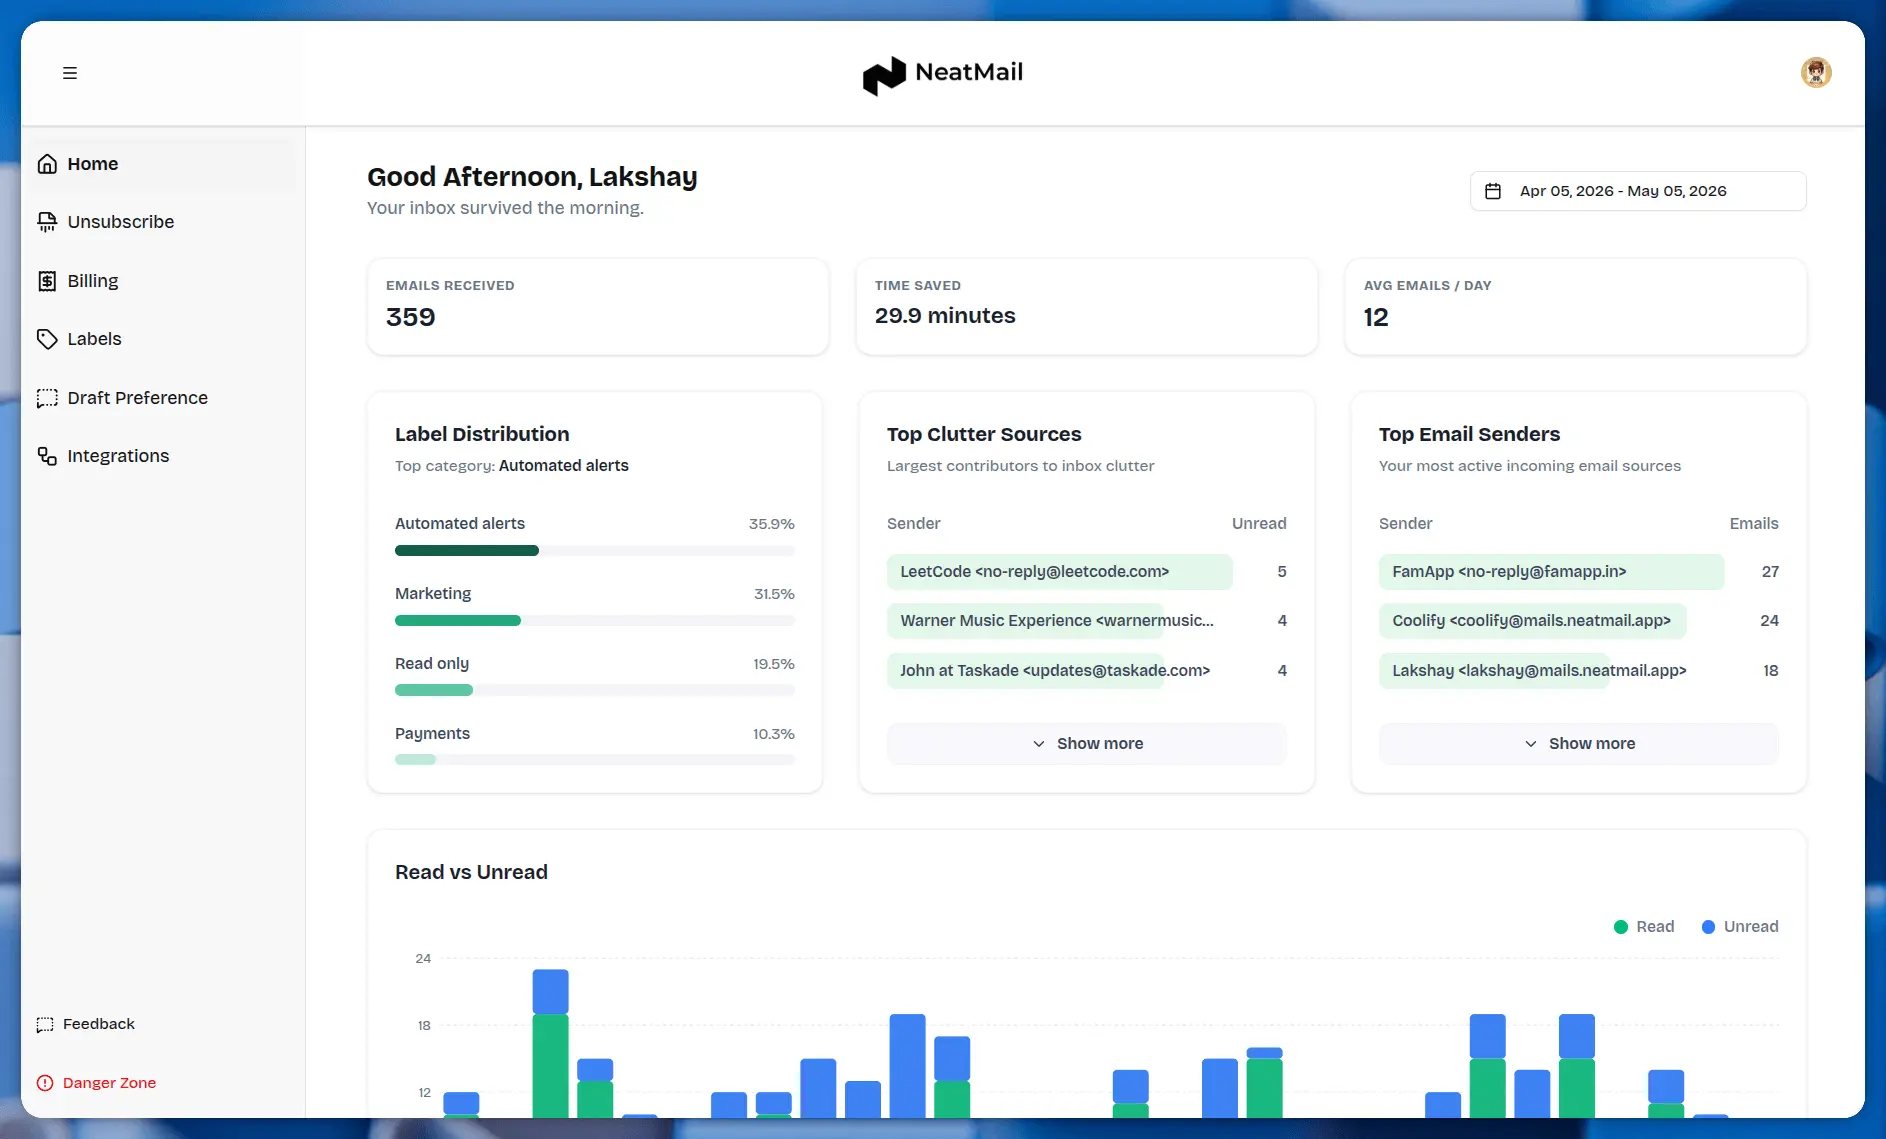
Task: Expand Show more under Top Email Senders
Action: point(1579,744)
